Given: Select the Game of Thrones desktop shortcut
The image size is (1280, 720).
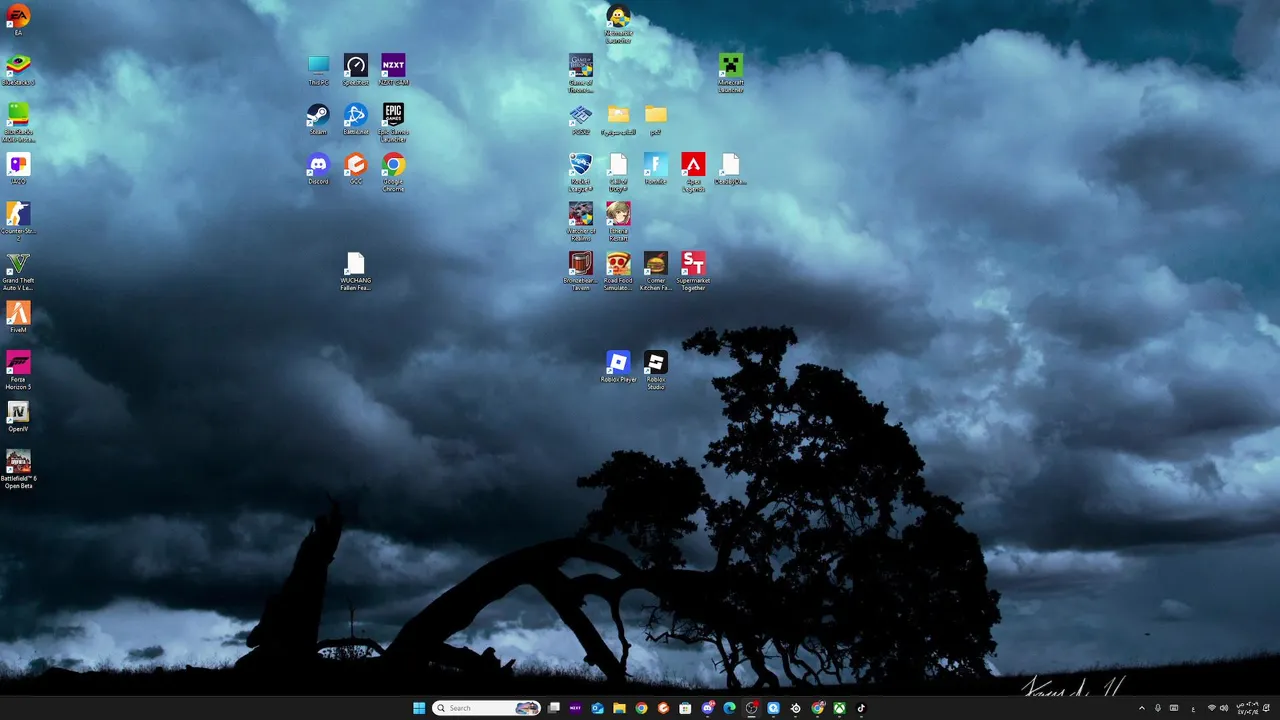Looking at the screenshot, I should (581, 73).
